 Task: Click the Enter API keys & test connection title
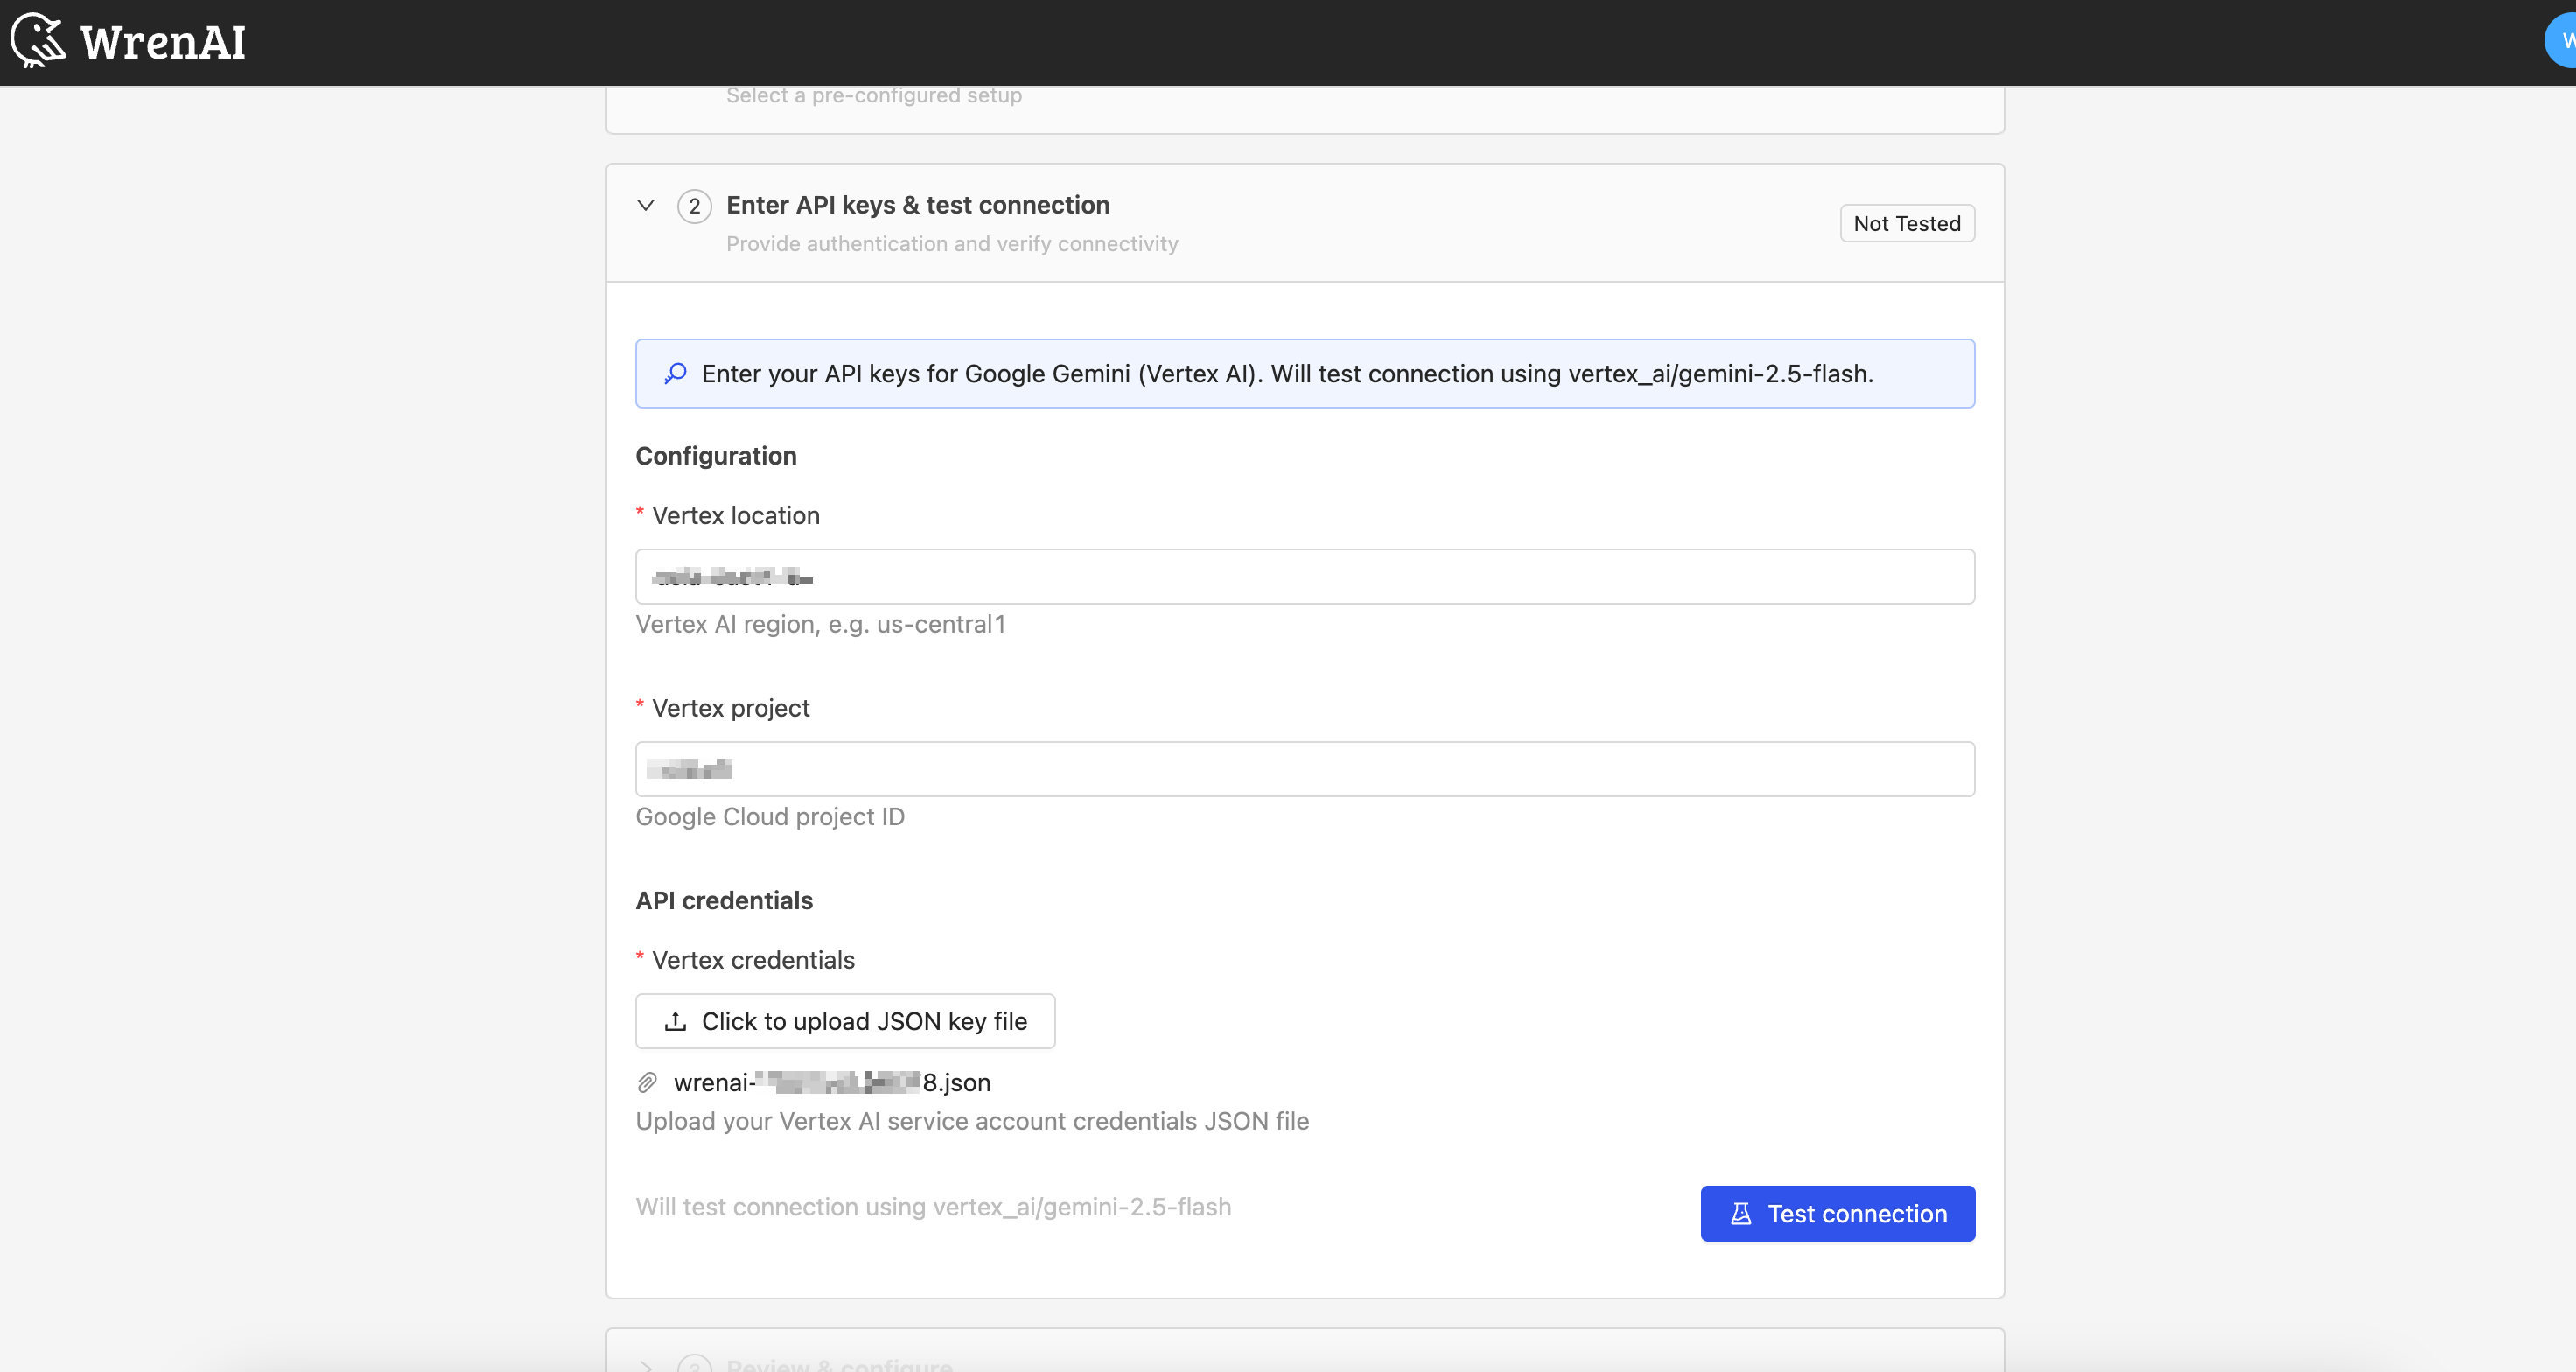917,204
